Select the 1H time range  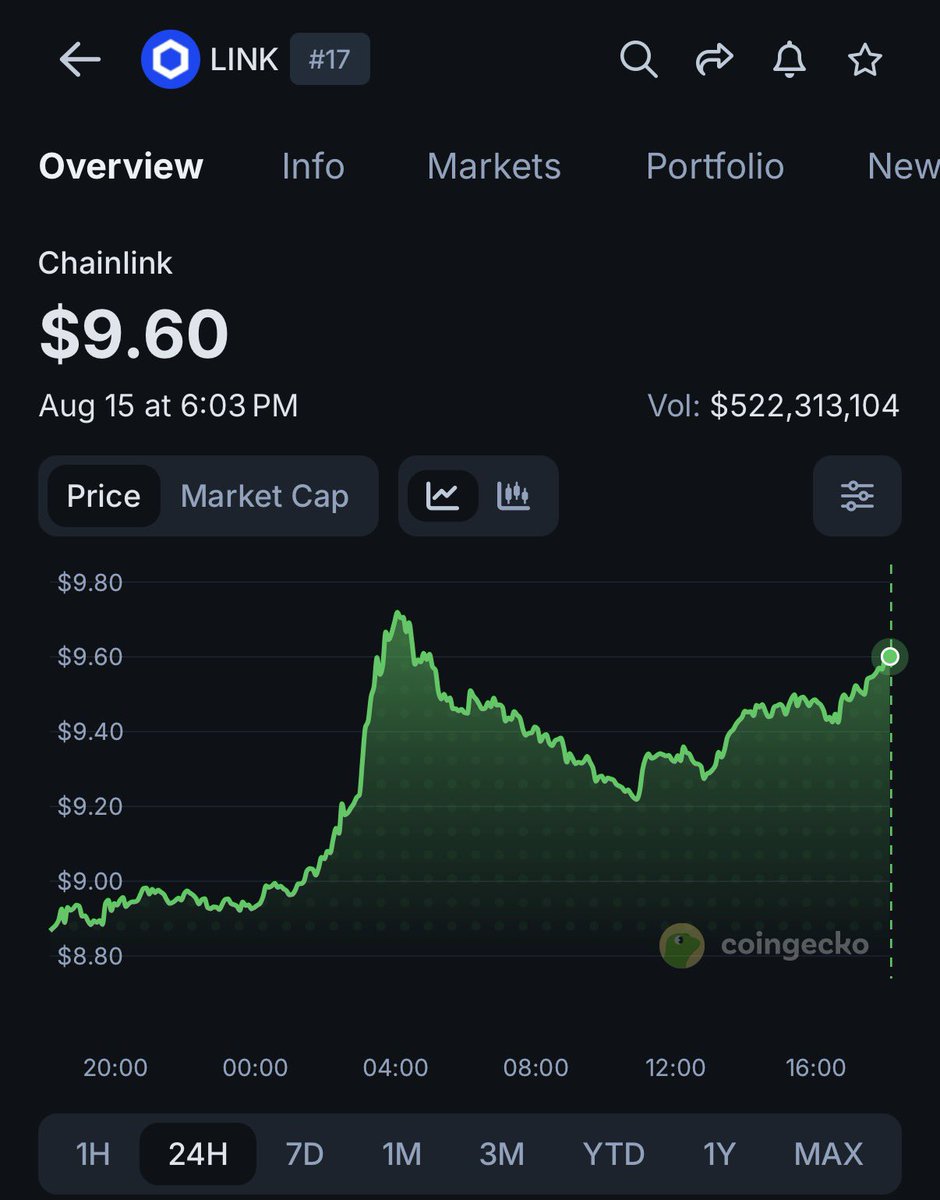pos(93,1154)
